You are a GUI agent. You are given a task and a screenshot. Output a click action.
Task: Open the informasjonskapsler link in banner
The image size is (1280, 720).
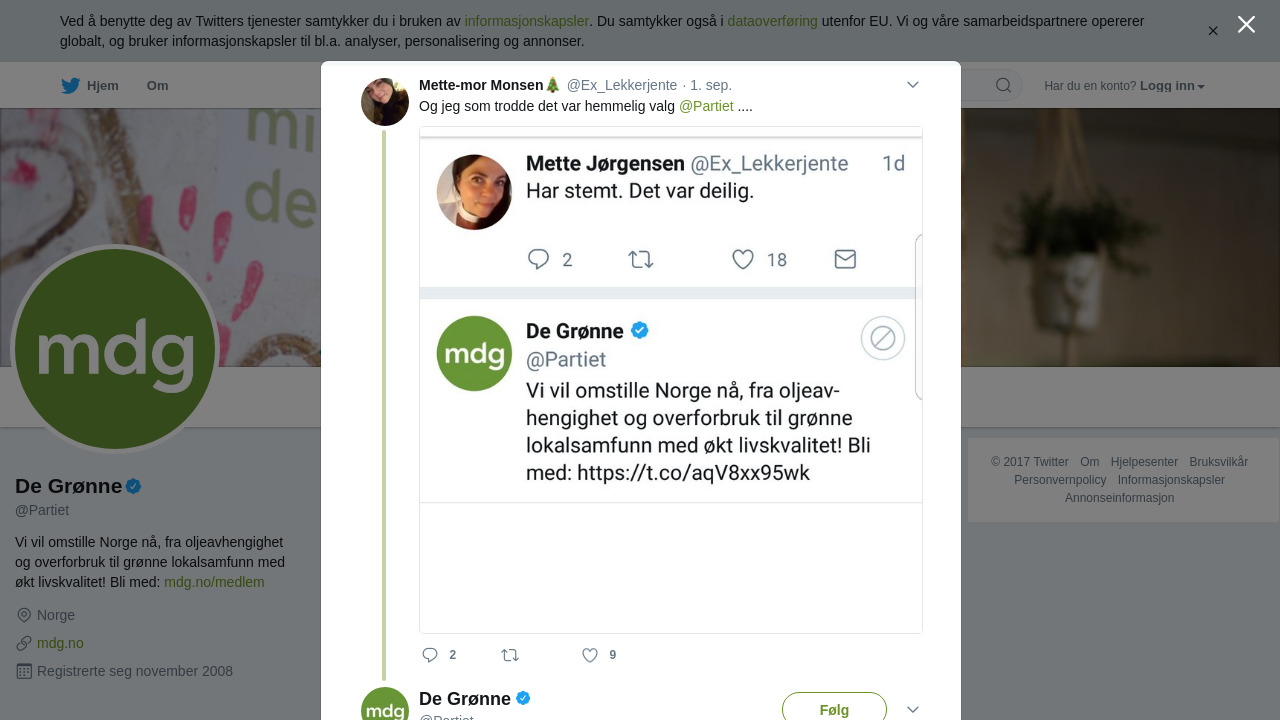[x=527, y=21]
